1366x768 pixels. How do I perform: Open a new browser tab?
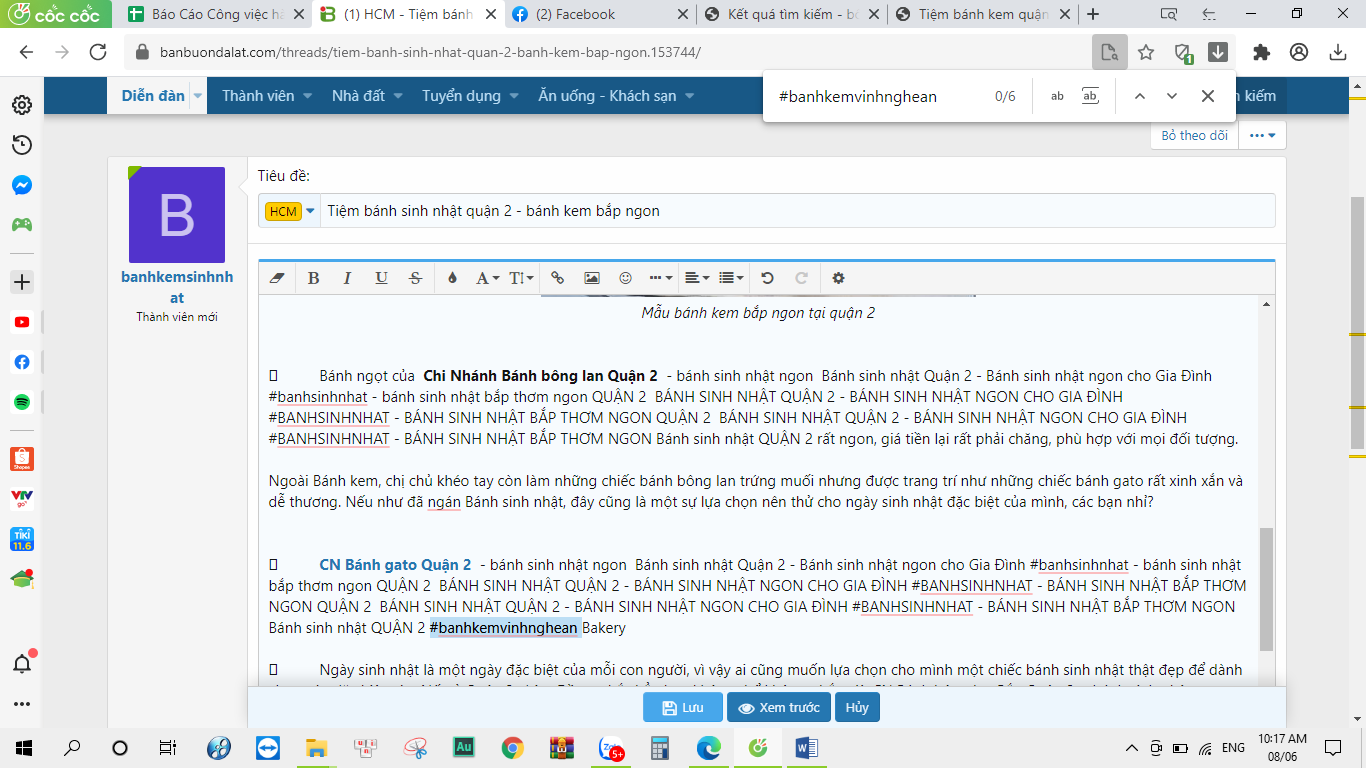click(x=1093, y=14)
